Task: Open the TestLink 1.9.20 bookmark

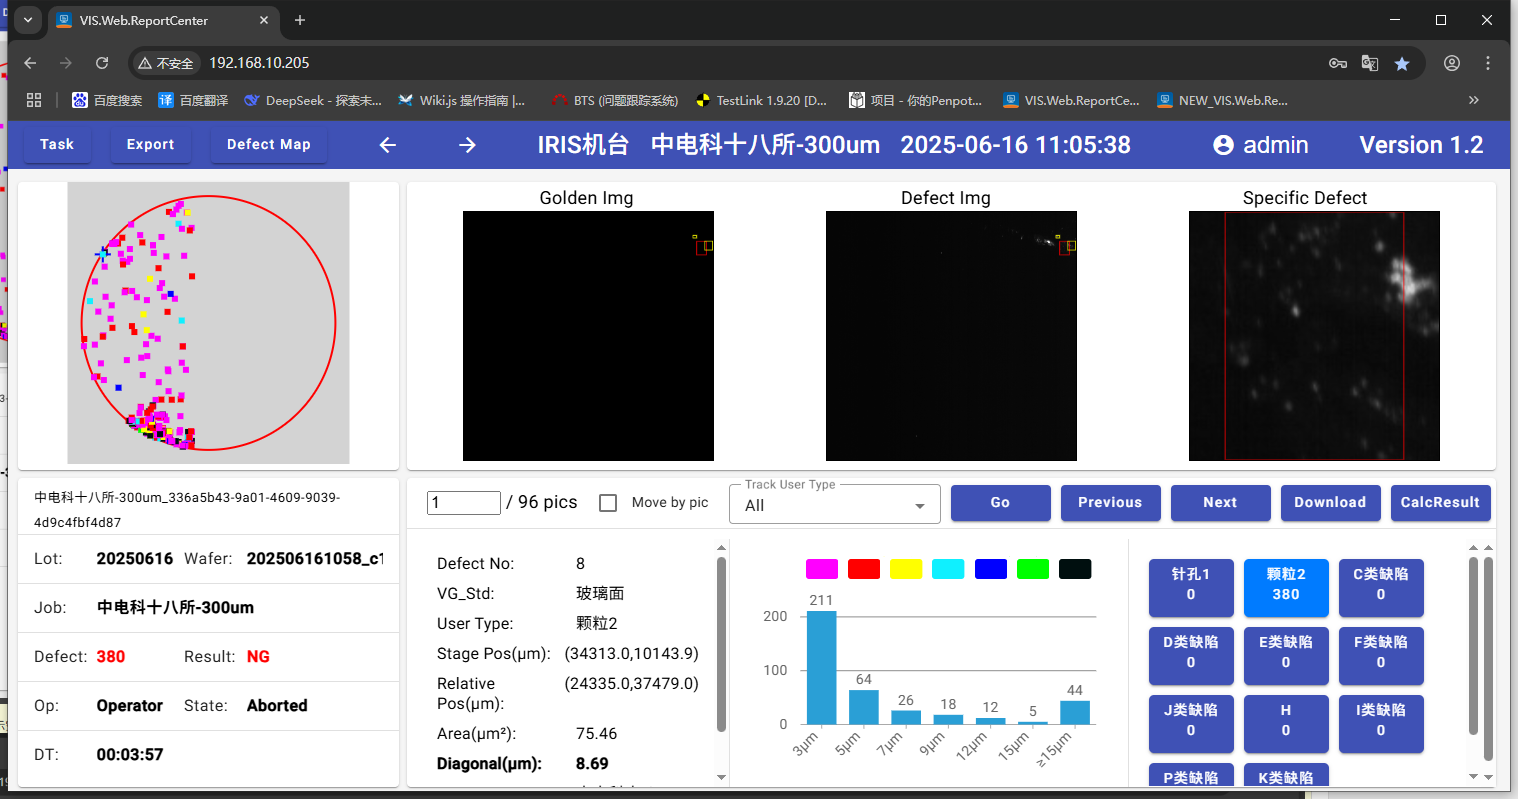Action: pos(761,100)
